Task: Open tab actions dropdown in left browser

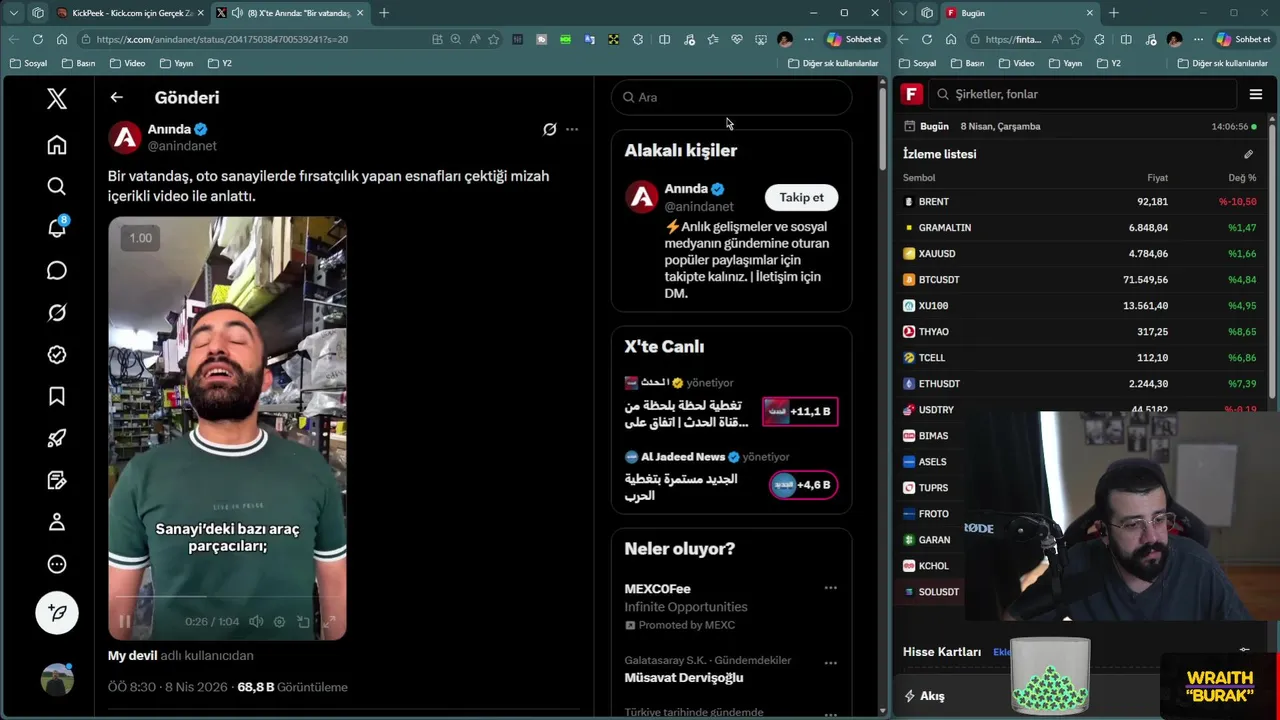Action: click(x=14, y=13)
